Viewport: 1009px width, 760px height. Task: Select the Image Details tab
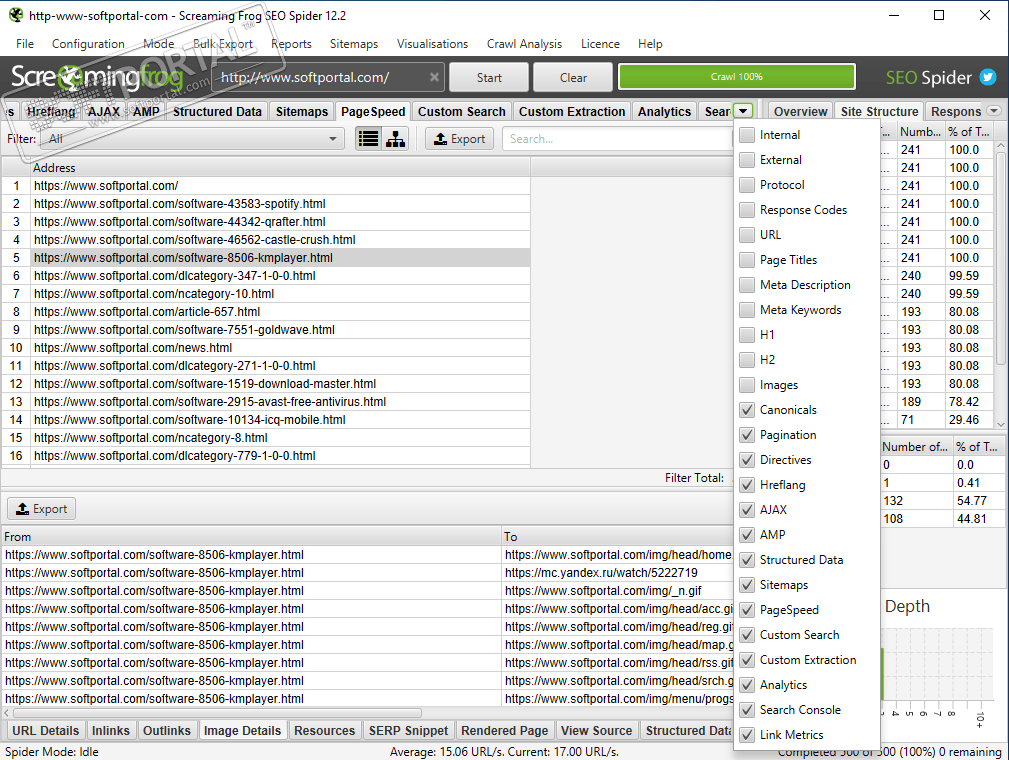point(243,730)
